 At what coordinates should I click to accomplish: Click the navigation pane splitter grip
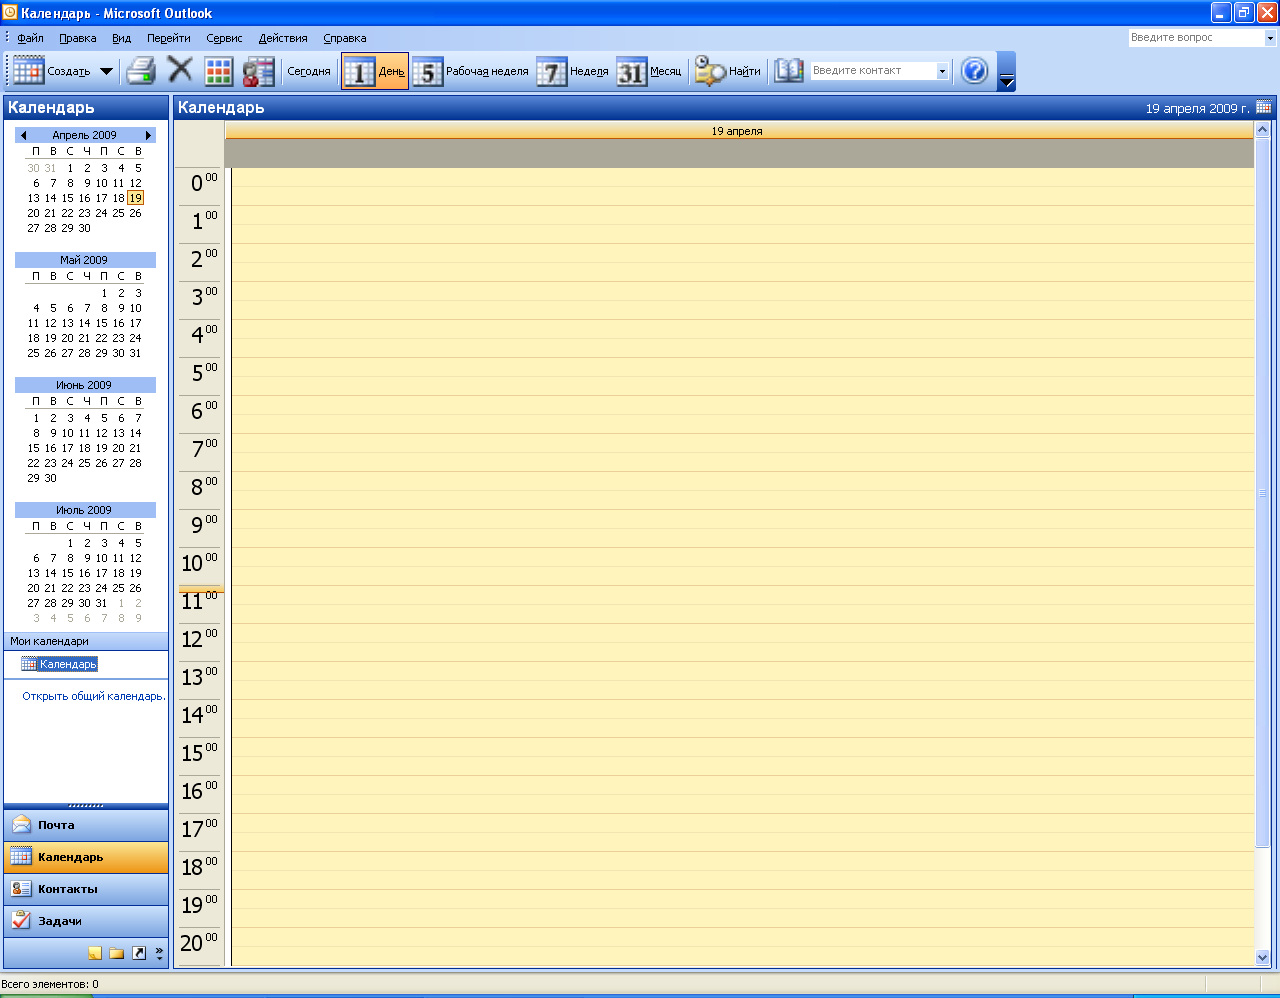86,806
